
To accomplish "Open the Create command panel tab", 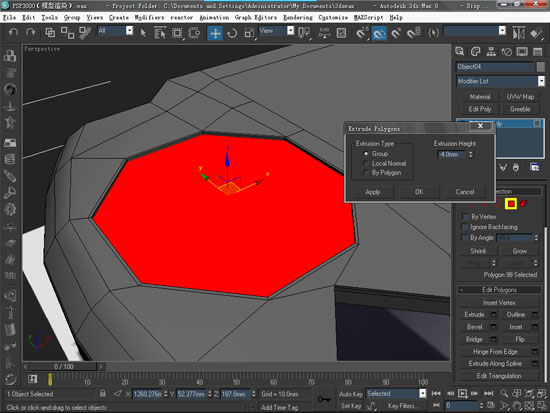I will click(x=460, y=52).
